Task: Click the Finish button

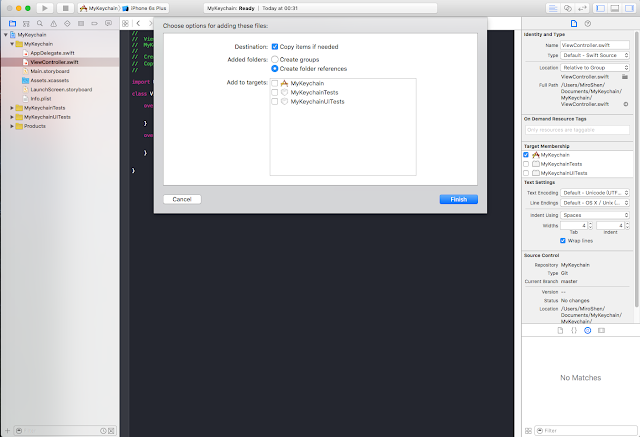Action: coord(458,199)
